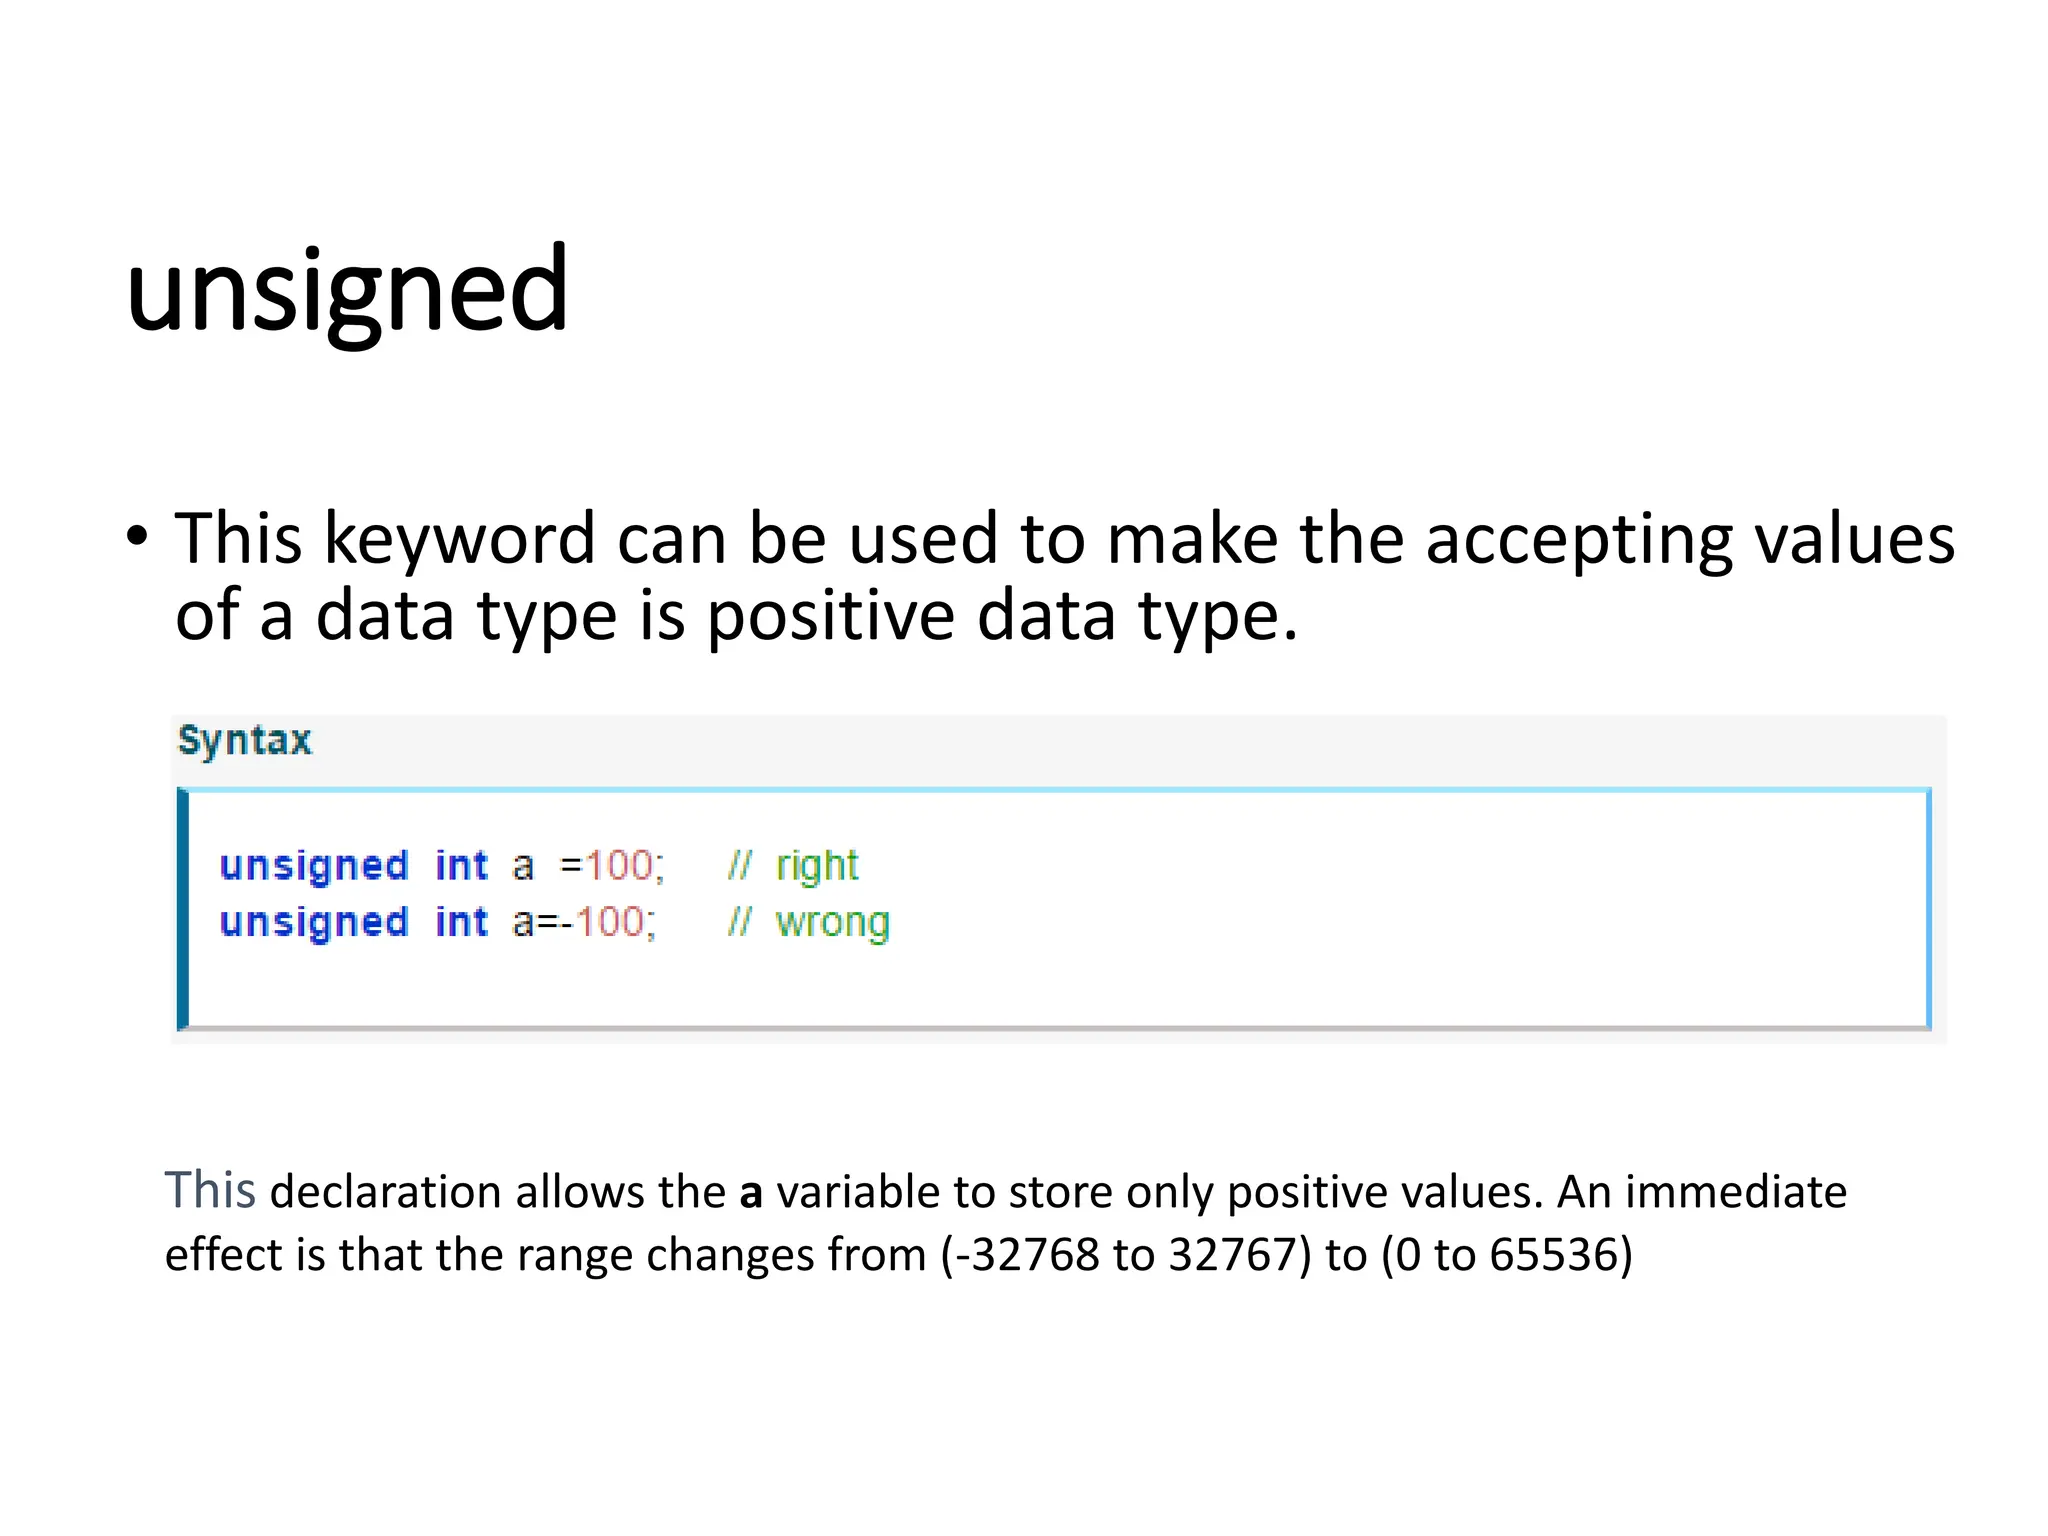The height and width of the screenshot is (1536, 2048).
Task: Click the first 'unsigned' keyword in code
Action: 314,867
